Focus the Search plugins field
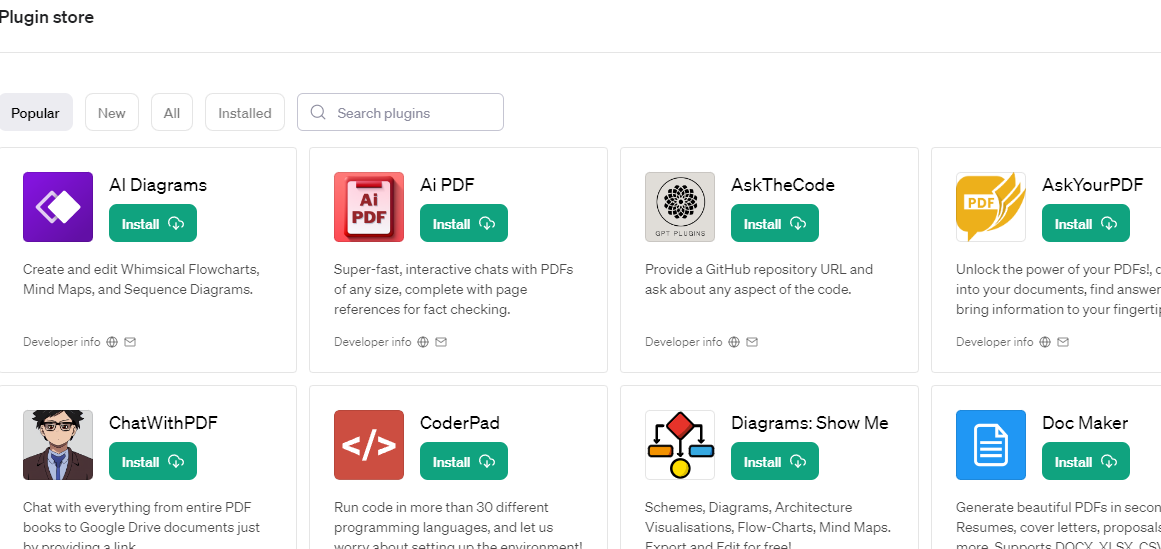This screenshot has width=1161, height=549. point(401,112)
